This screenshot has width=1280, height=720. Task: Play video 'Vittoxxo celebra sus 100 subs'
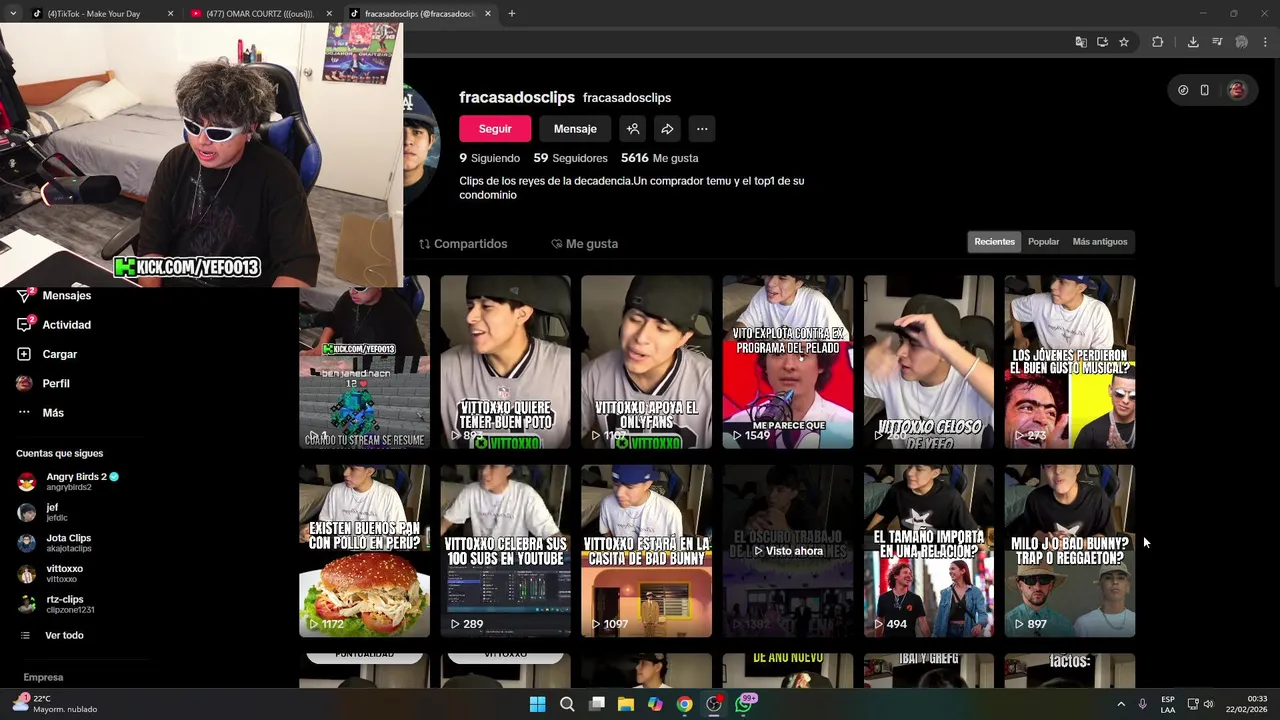(505, 551)
